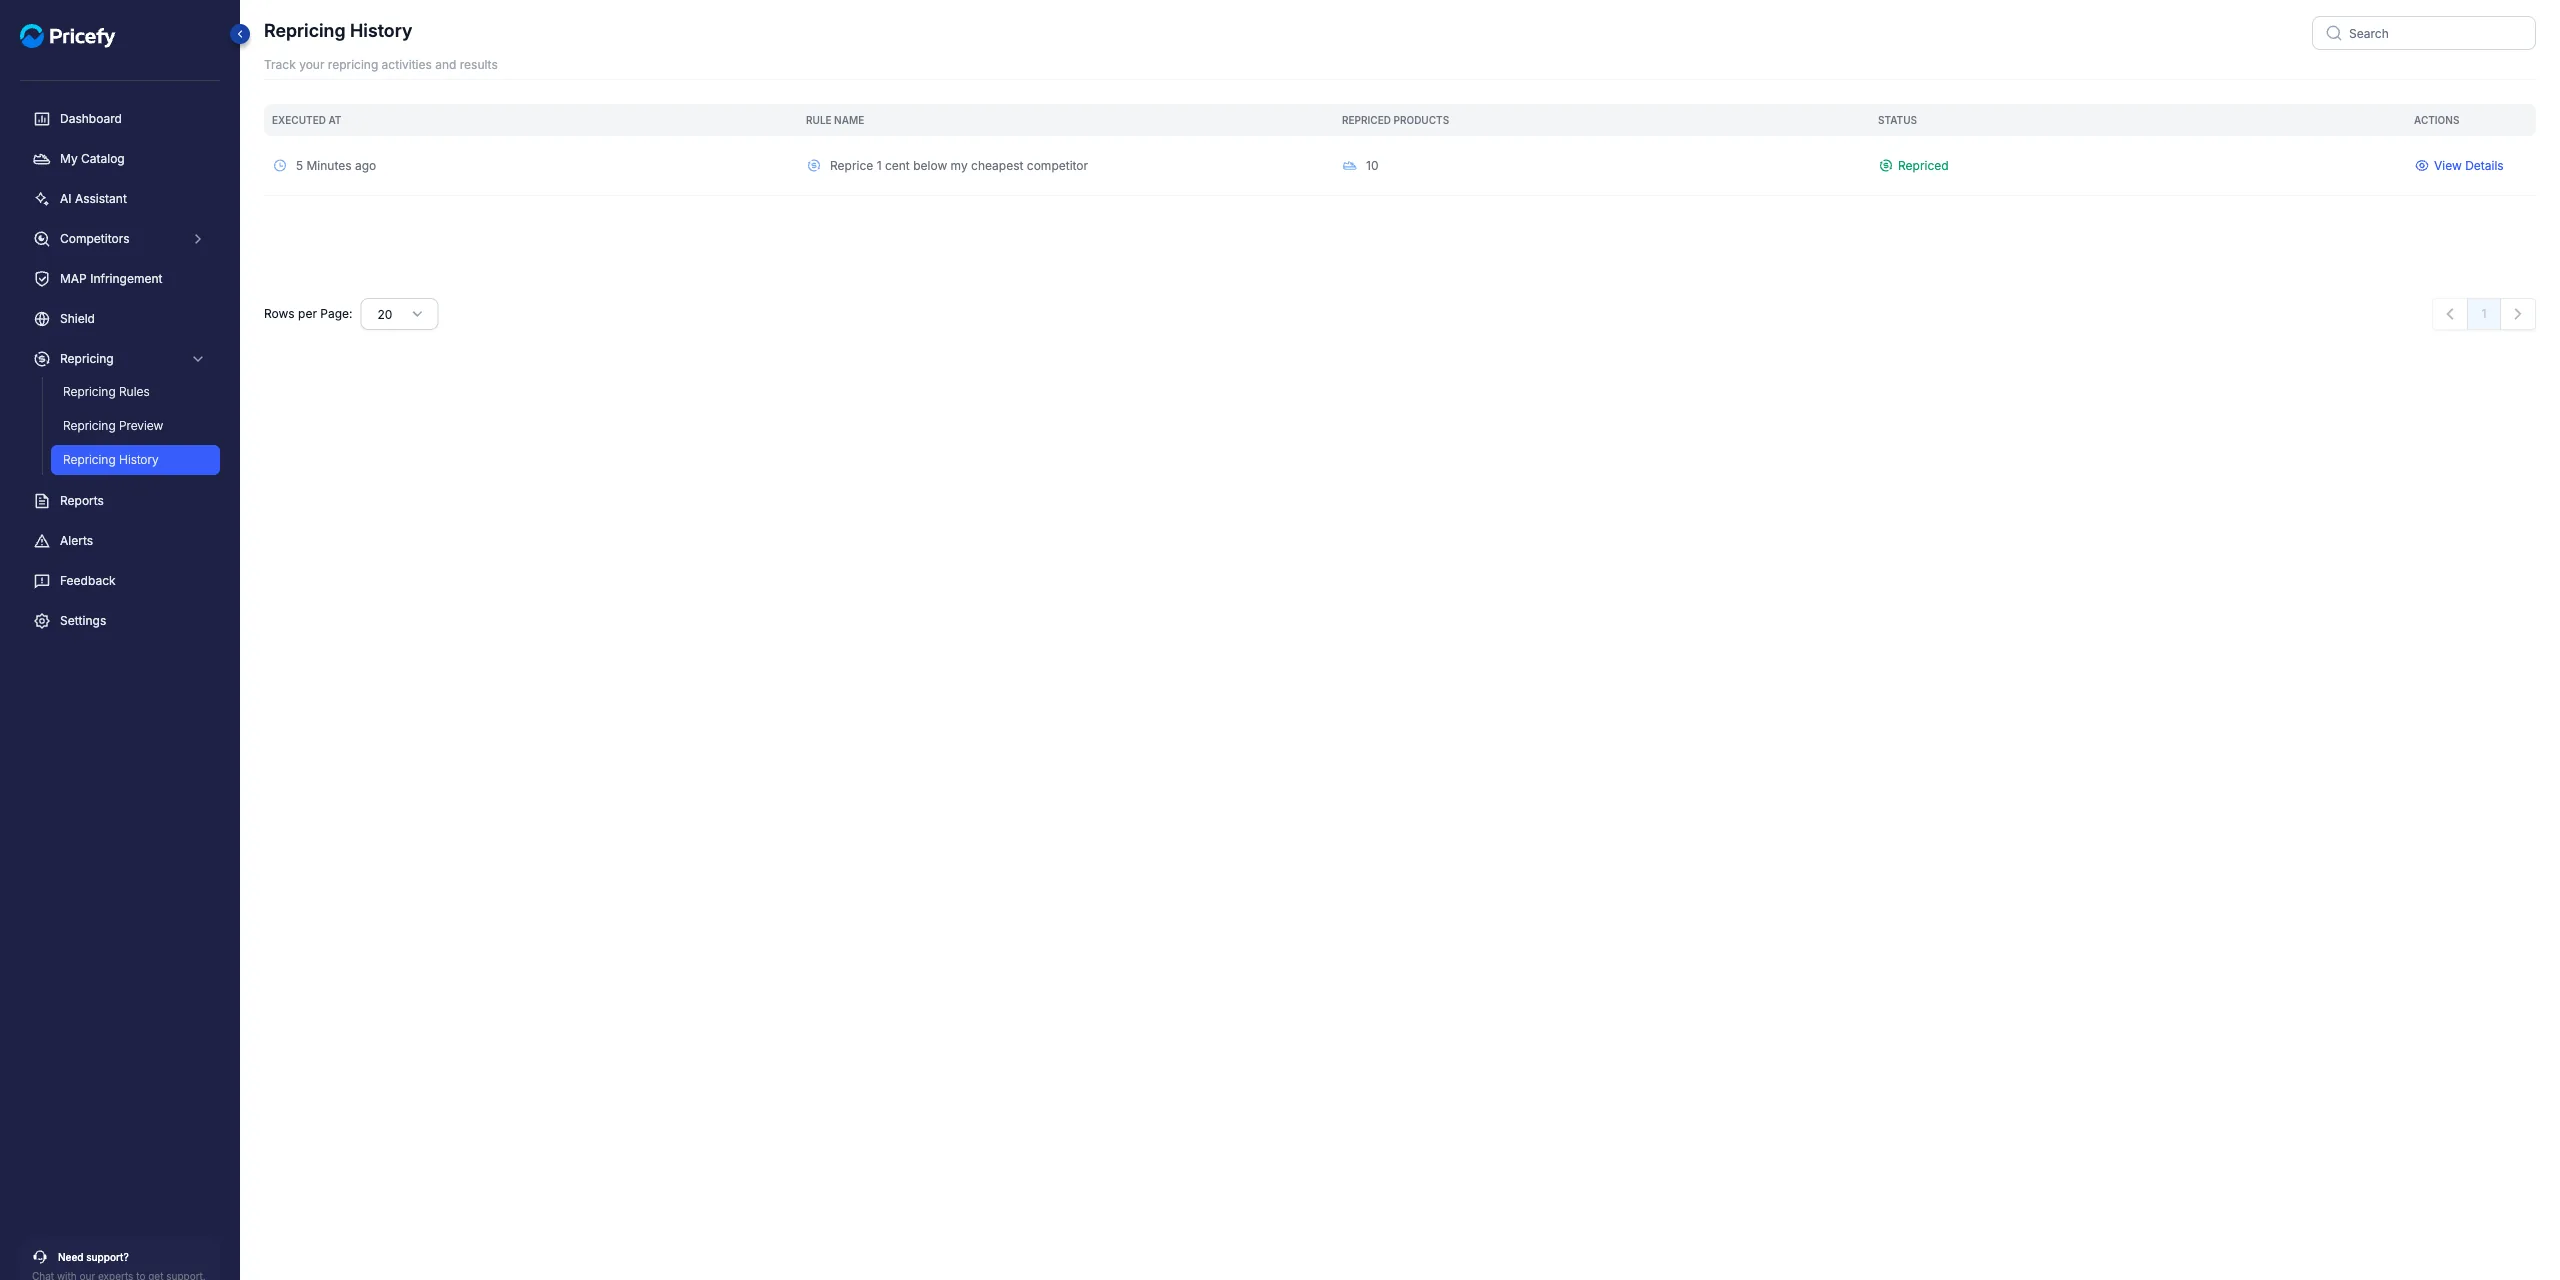Viewport: 2560px width, 1280px height.
Task: Open the Alerts section
Action: click(120, 541)
